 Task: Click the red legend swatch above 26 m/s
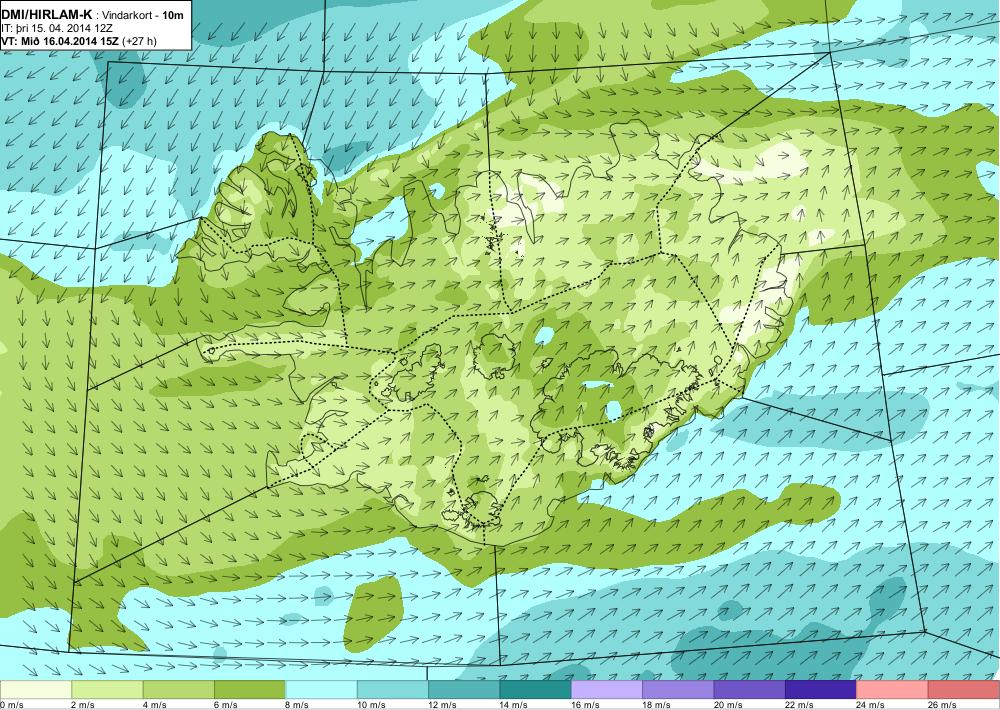click(964, 690)
